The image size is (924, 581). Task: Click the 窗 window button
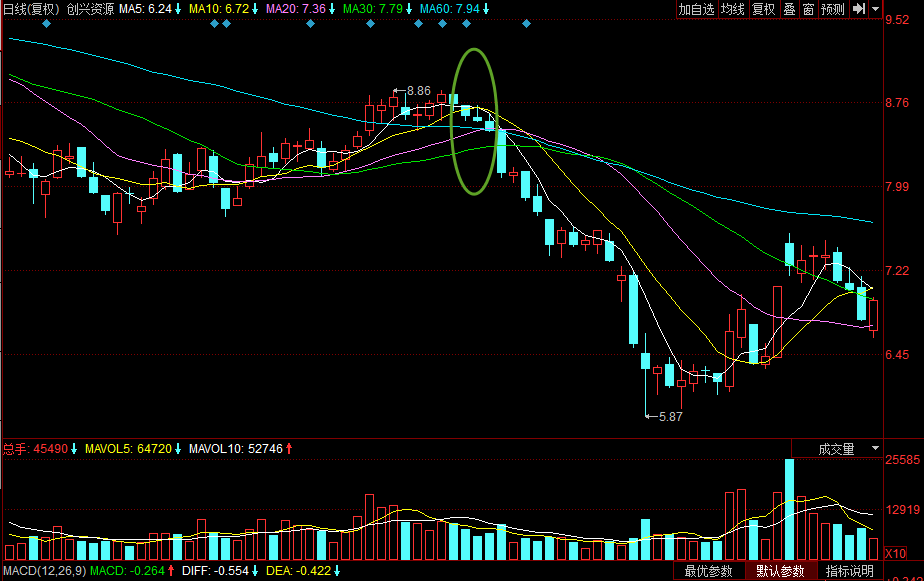point(808,9)
